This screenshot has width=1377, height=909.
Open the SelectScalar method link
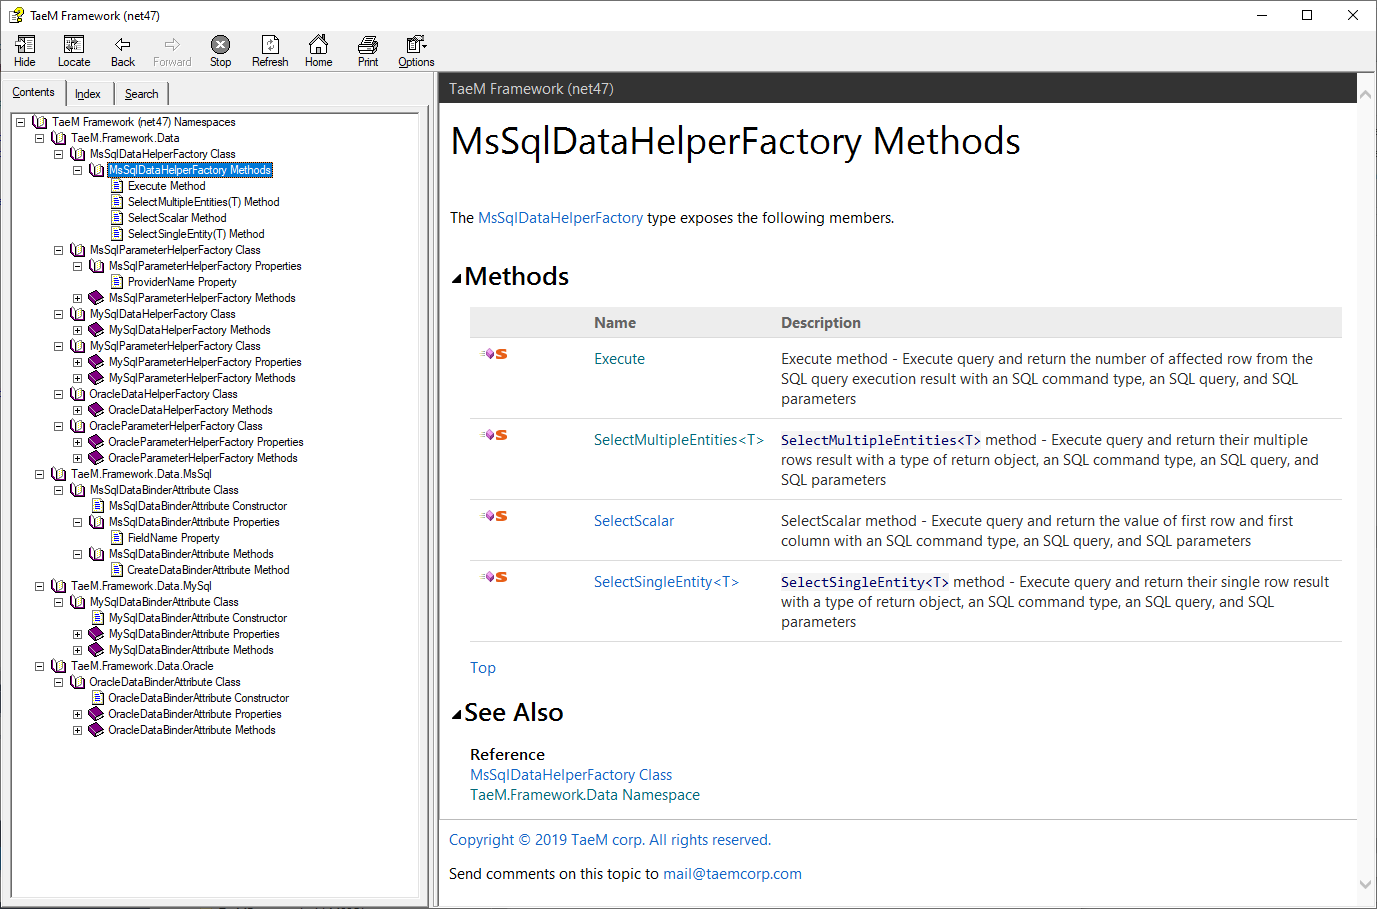click(x=634, y=521)
